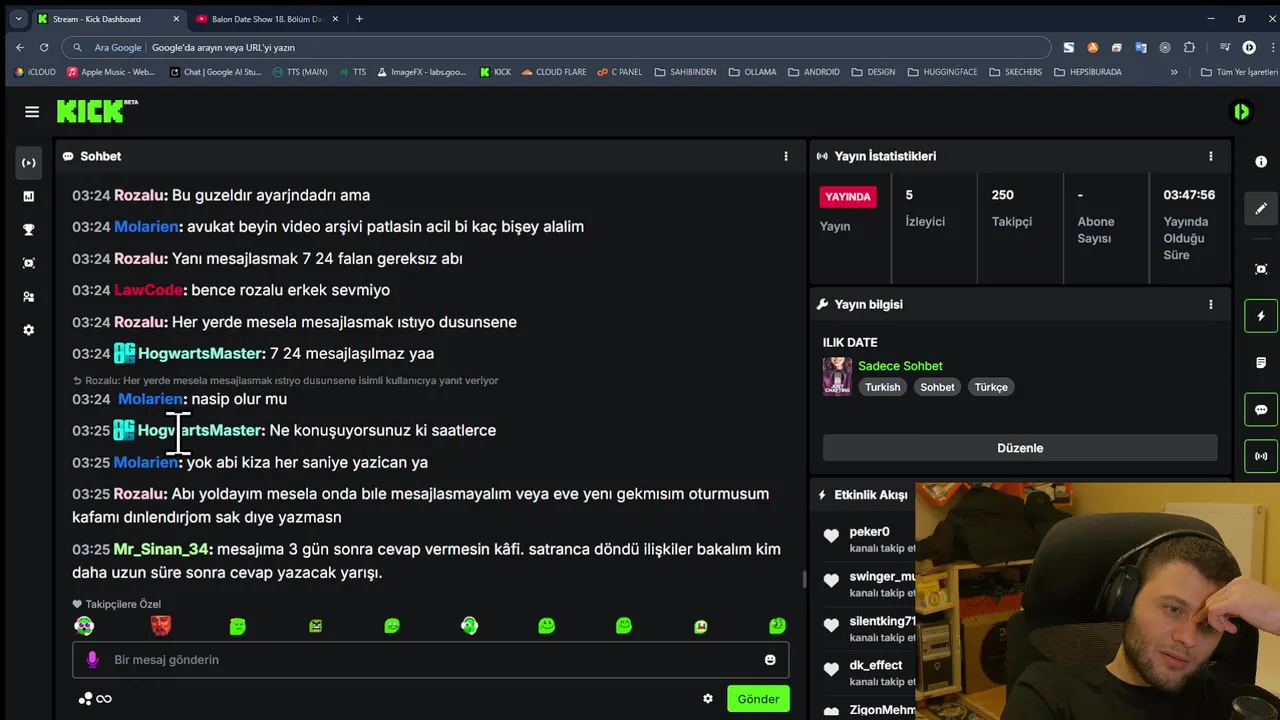This screenshot has height=720, width=1280.
Task: Click HogwartsMaster on the Ne konuşuyorsunuz message
Action: click(199, 430)
